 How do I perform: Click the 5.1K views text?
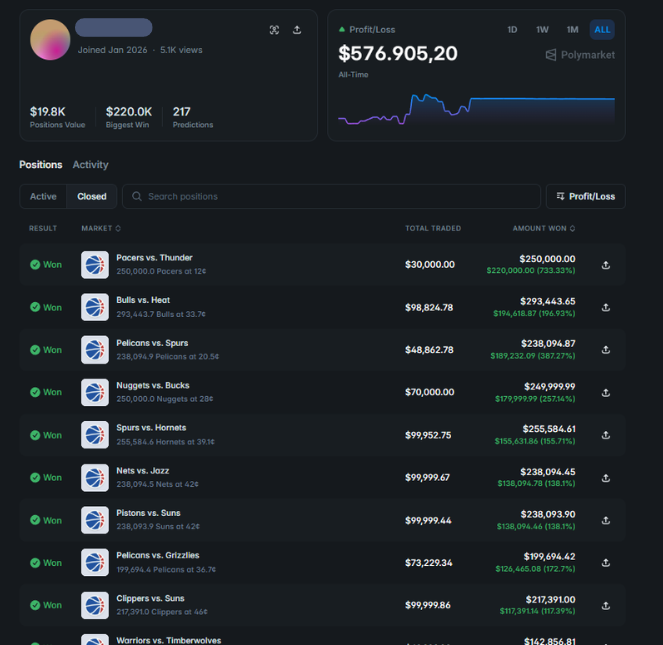181,50
